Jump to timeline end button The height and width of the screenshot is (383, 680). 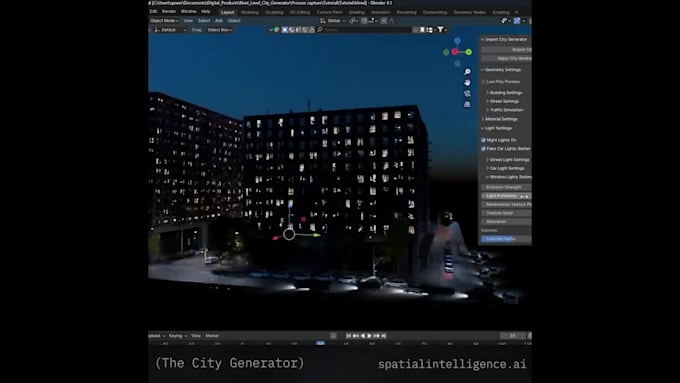(384, 336)
